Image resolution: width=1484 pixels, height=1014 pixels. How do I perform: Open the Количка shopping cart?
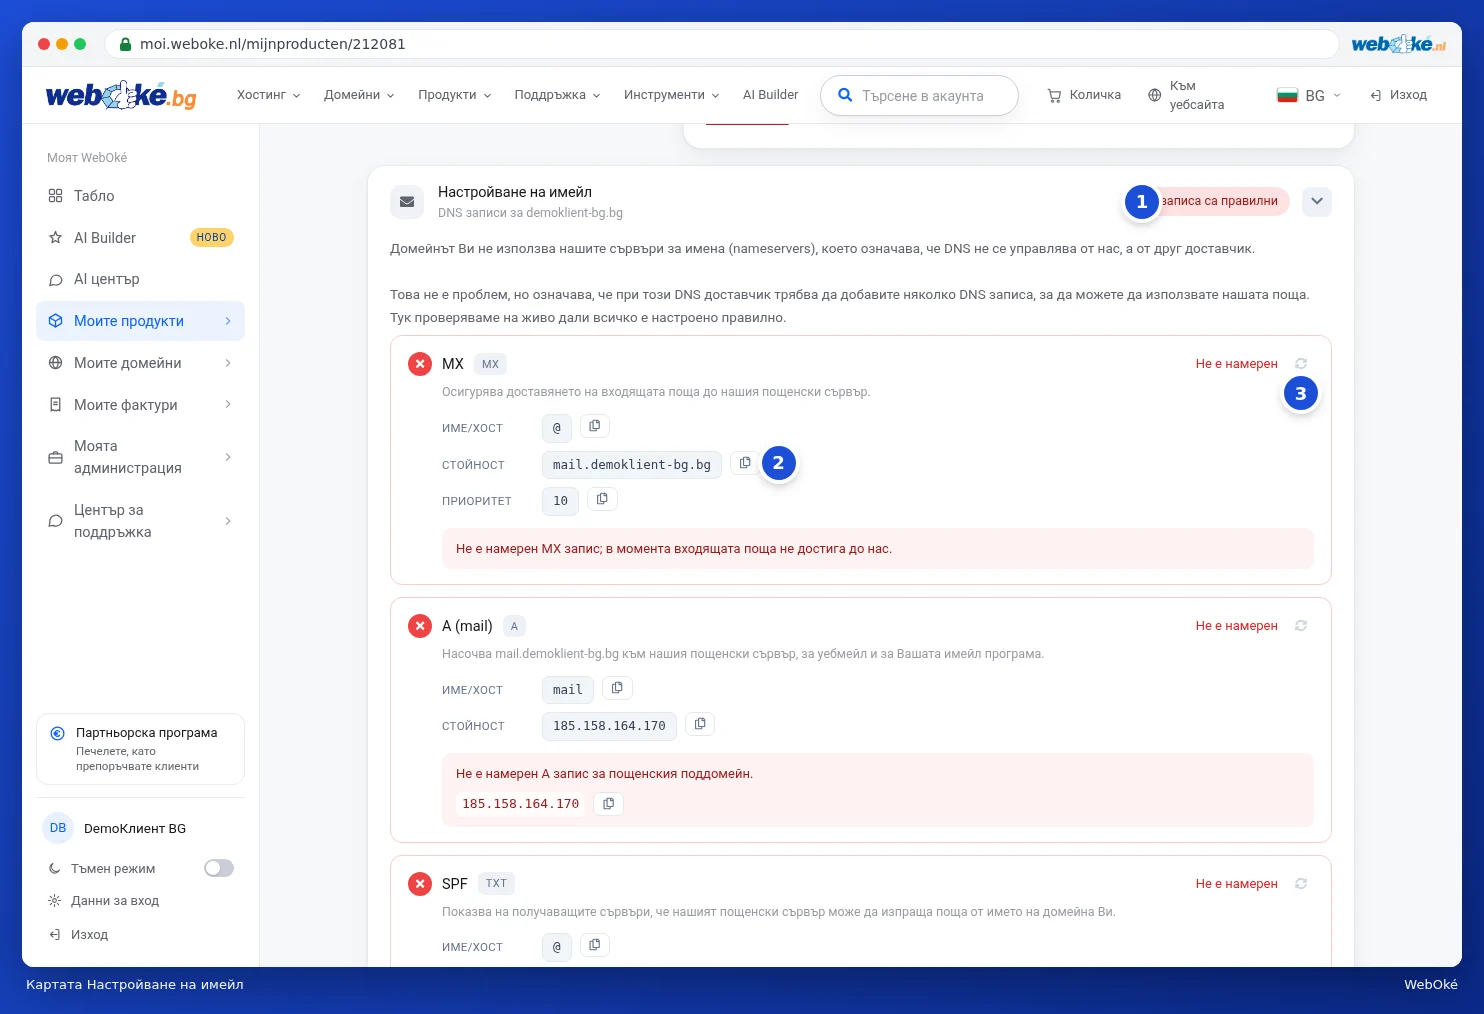coord(1084,95)
